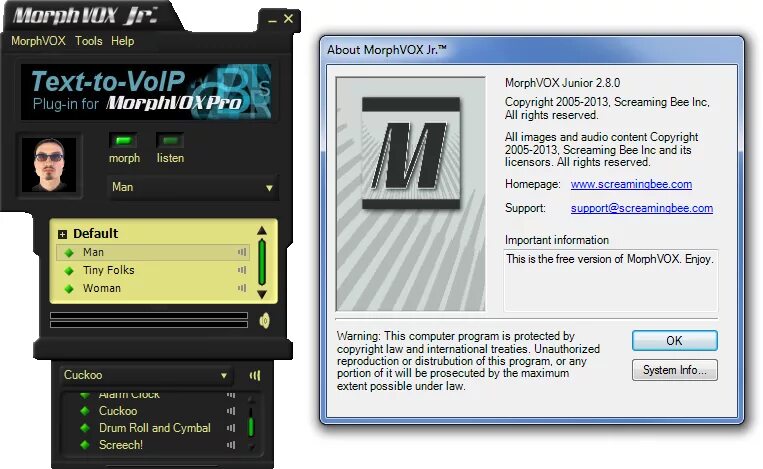Click the Important information text box
The width and height of the screenshot is (763, 469).
(x=611, y=280)
